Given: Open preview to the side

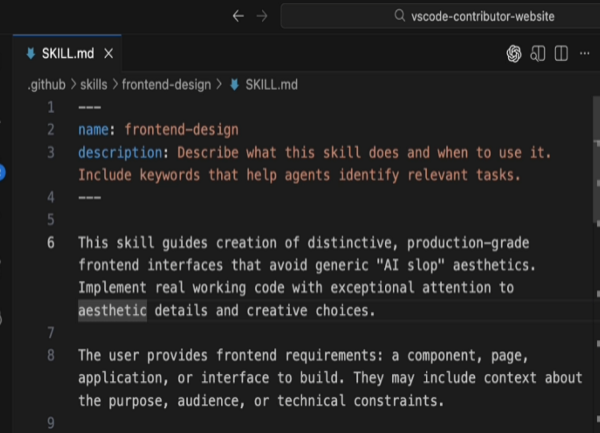Looking at the screenshot, I should click(x=538, y=54).
